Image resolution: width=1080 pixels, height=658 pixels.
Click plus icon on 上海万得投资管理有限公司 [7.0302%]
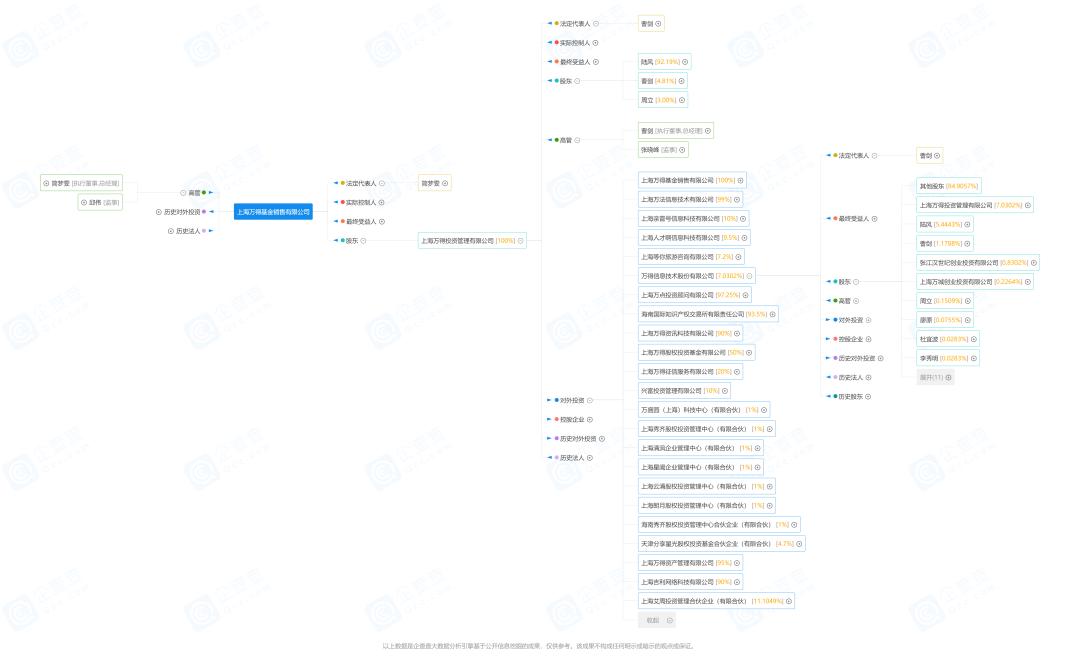pos(1028,205)
